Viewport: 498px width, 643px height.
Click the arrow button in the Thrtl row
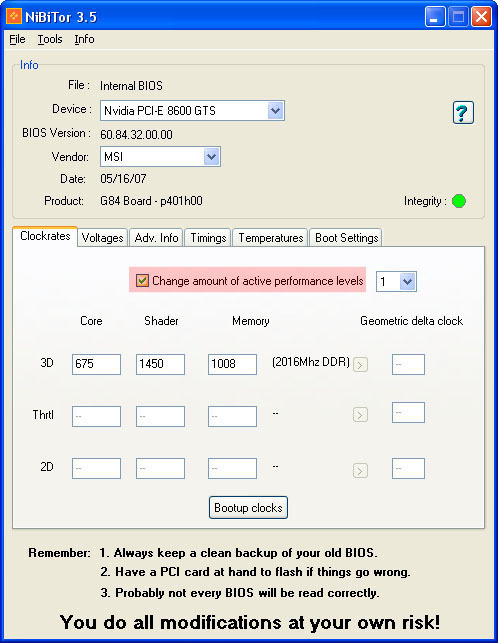(x=360, y=415)
